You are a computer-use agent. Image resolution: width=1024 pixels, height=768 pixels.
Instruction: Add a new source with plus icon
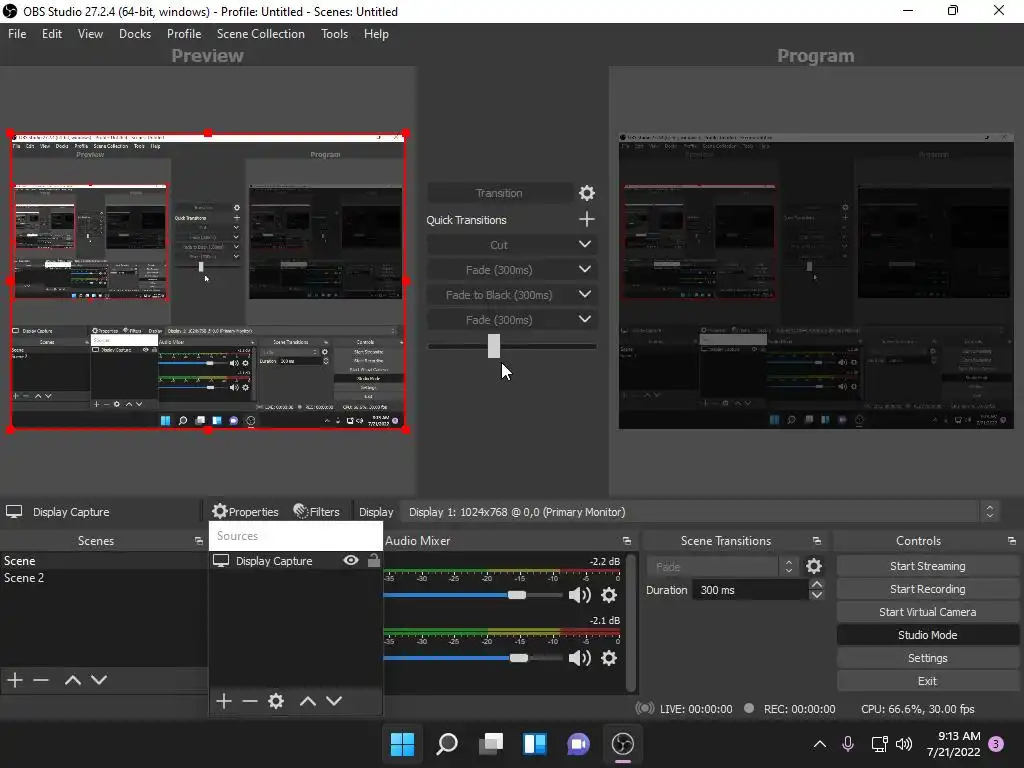point(224,701)
